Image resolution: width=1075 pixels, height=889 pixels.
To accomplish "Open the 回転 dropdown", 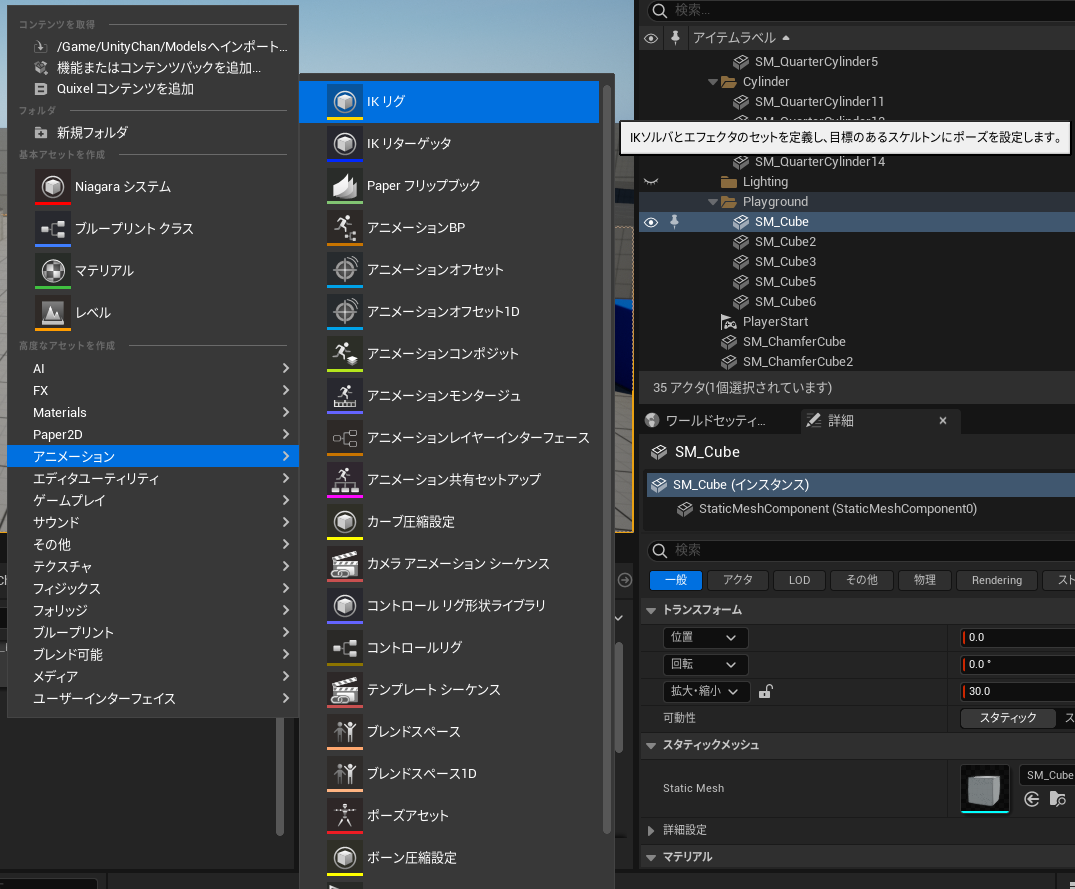I will click(x=705, y=664).
